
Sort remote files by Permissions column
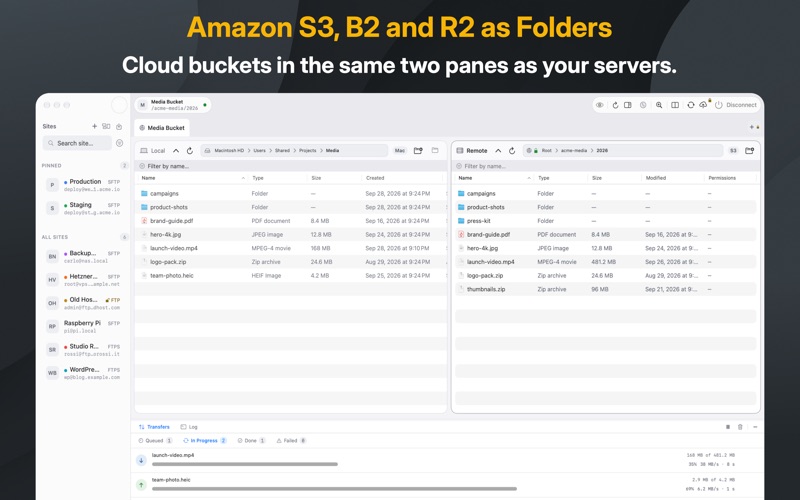tap(730, 178)
